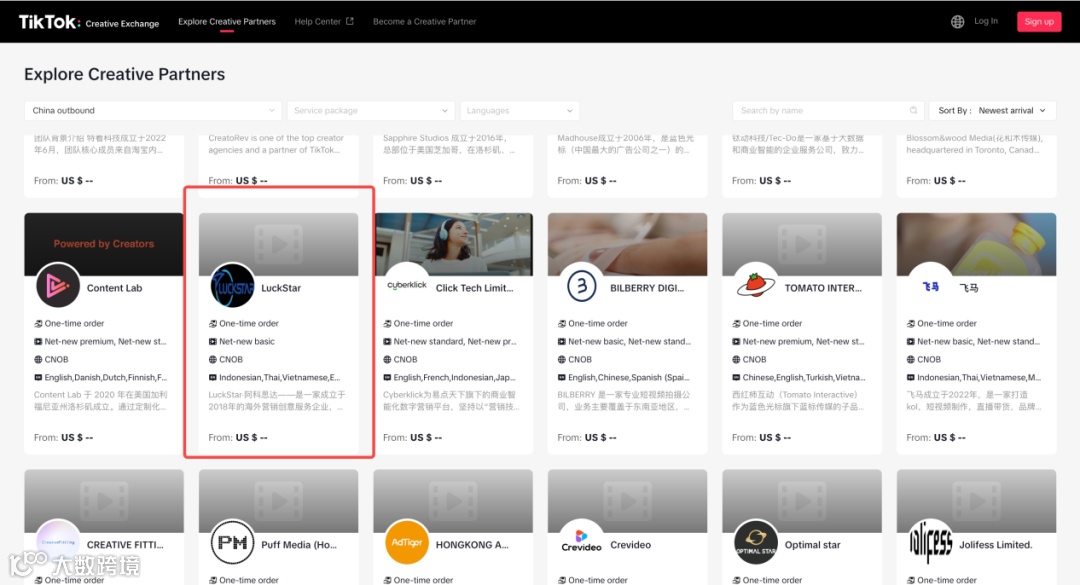Click the external link icon beside Help Center

point(350,21)
